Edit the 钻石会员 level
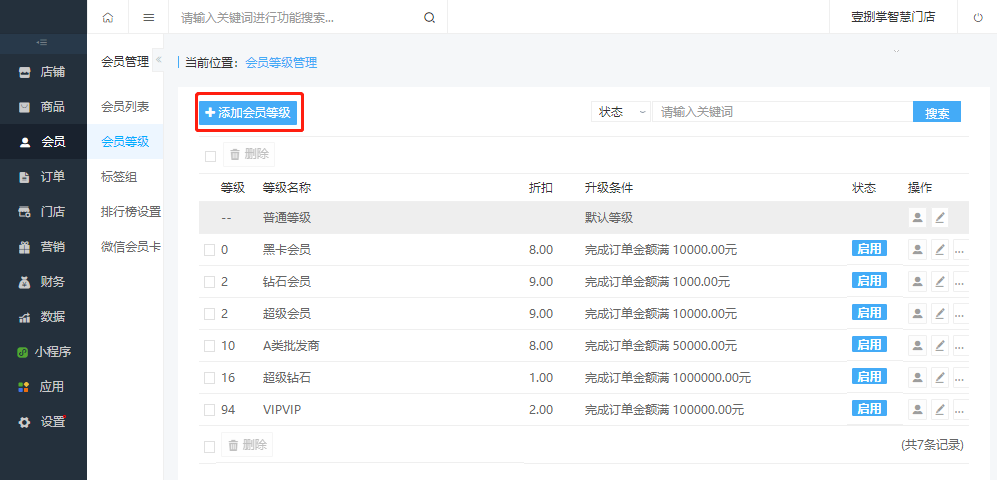This screenshot has height=480, width=997. [940, 282]
